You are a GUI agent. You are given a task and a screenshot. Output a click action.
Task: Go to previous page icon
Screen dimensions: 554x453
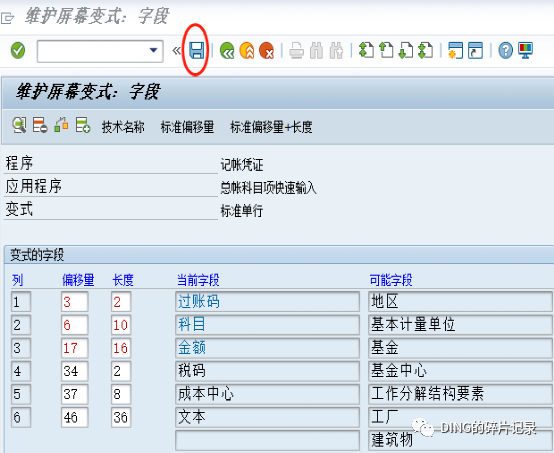click(x=386, y=50)
